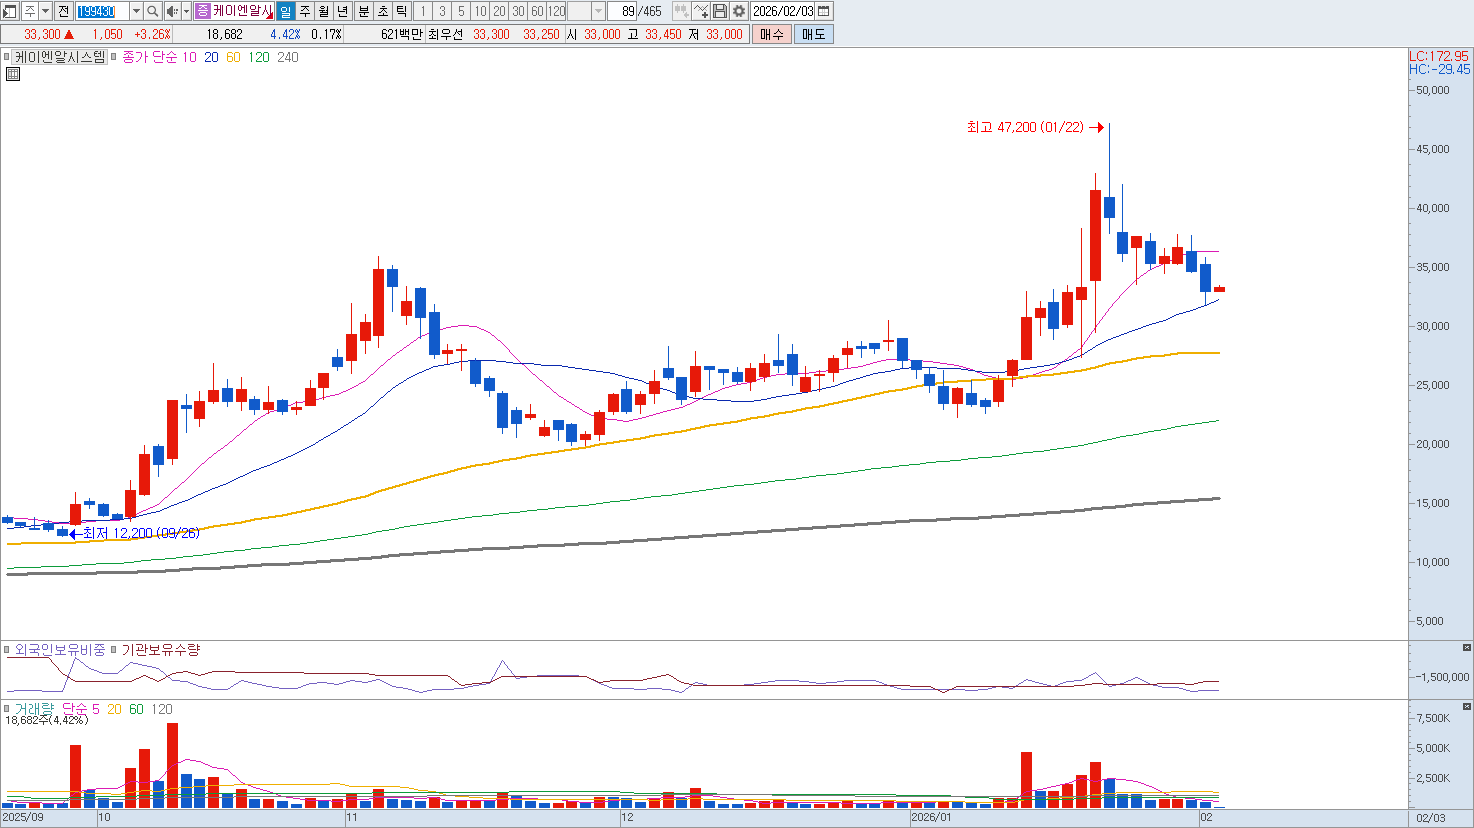1474x828 pixels.
Task: Switch to monthly 월 chart period
Action: (x=324, y=11)
